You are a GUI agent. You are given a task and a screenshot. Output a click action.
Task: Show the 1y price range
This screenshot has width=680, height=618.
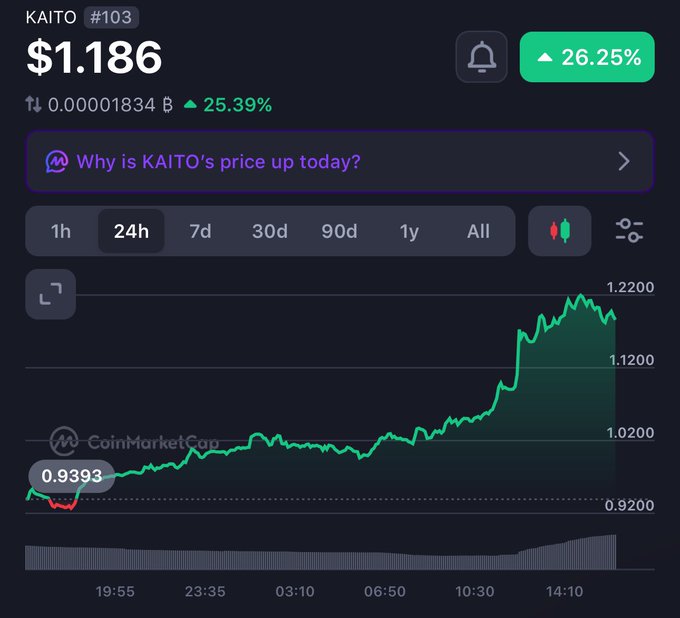point(409,231)
